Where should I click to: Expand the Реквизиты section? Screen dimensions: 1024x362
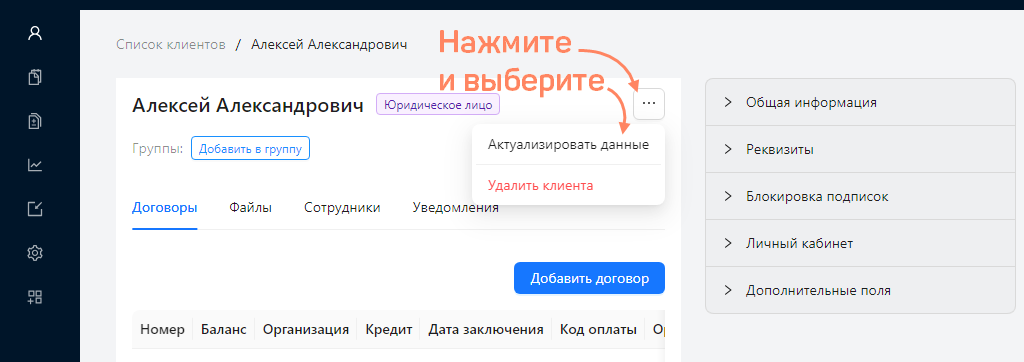860,150
